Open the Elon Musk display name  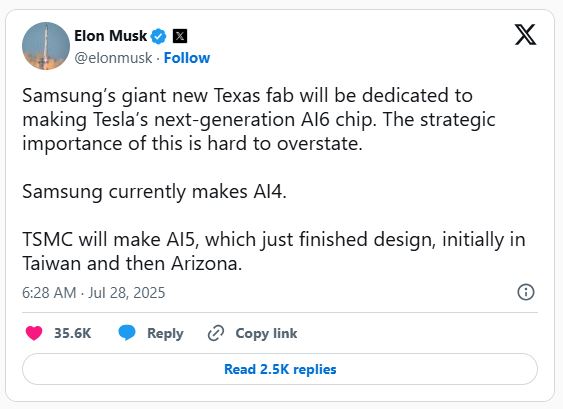point(111,36)
